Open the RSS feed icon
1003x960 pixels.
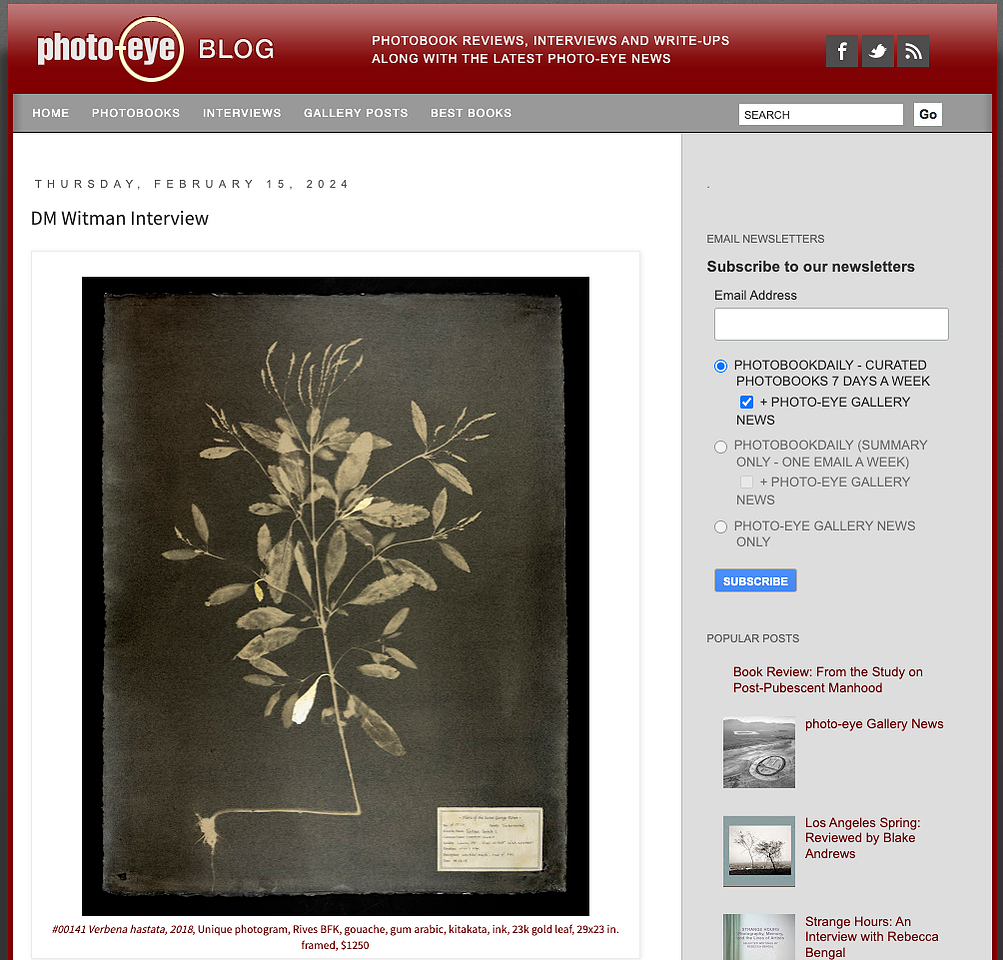[x=913, y=51]
